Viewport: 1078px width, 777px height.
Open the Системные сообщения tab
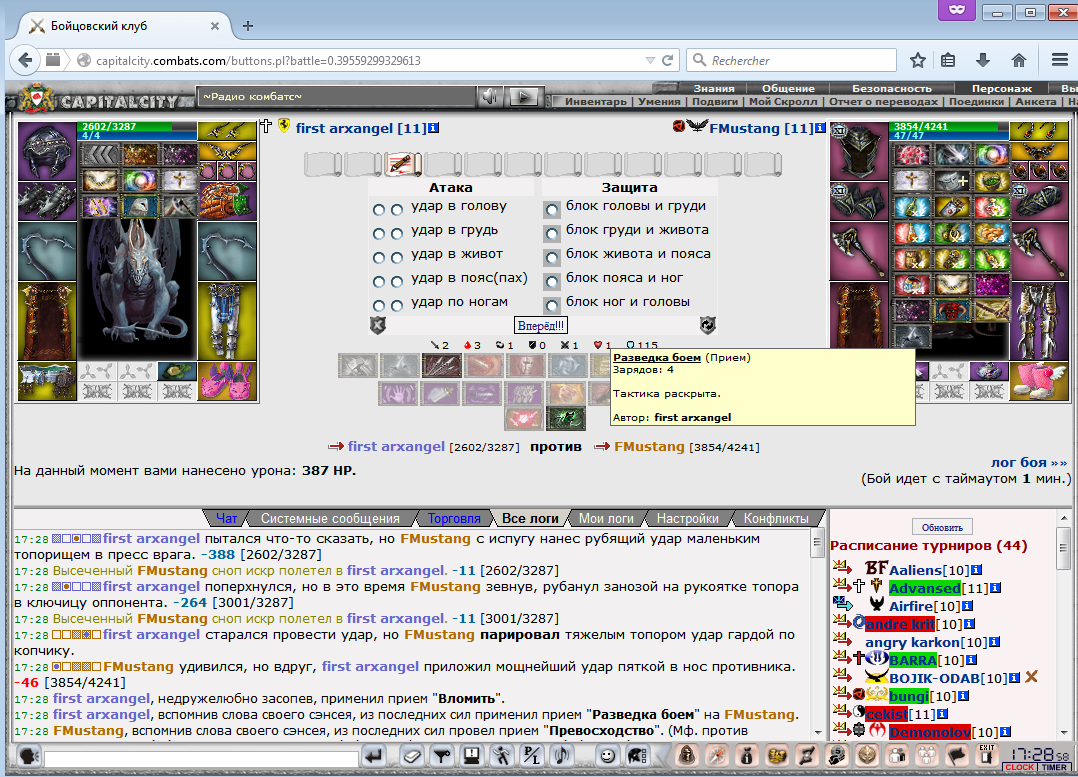(x=330, y=518)
